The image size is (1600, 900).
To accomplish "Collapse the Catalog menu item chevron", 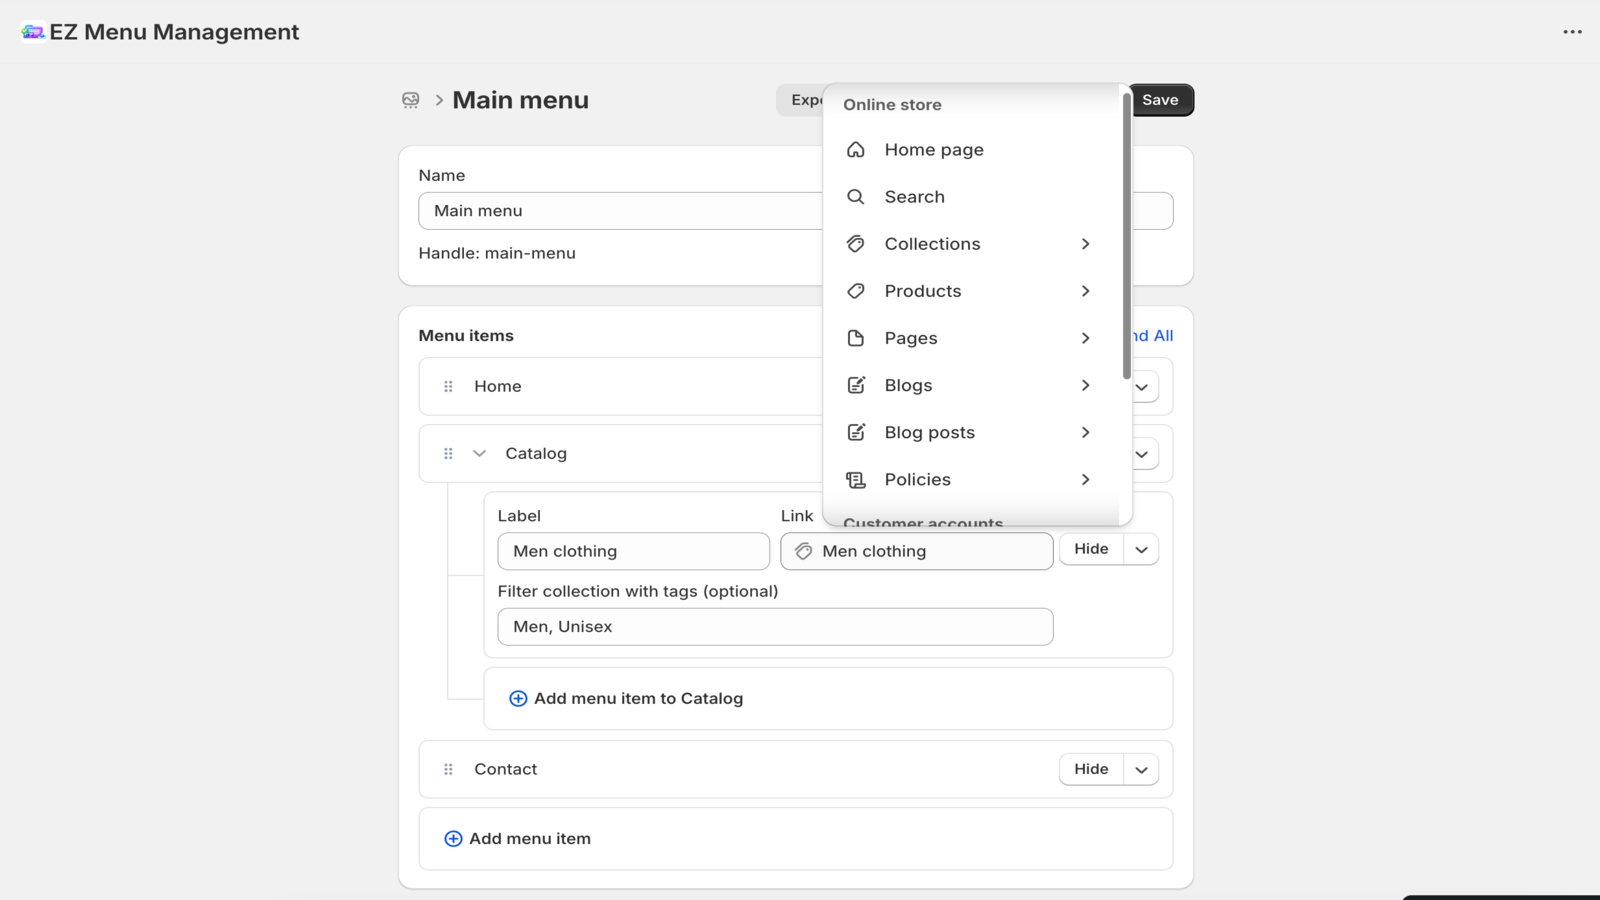I will tap(478, 452).
